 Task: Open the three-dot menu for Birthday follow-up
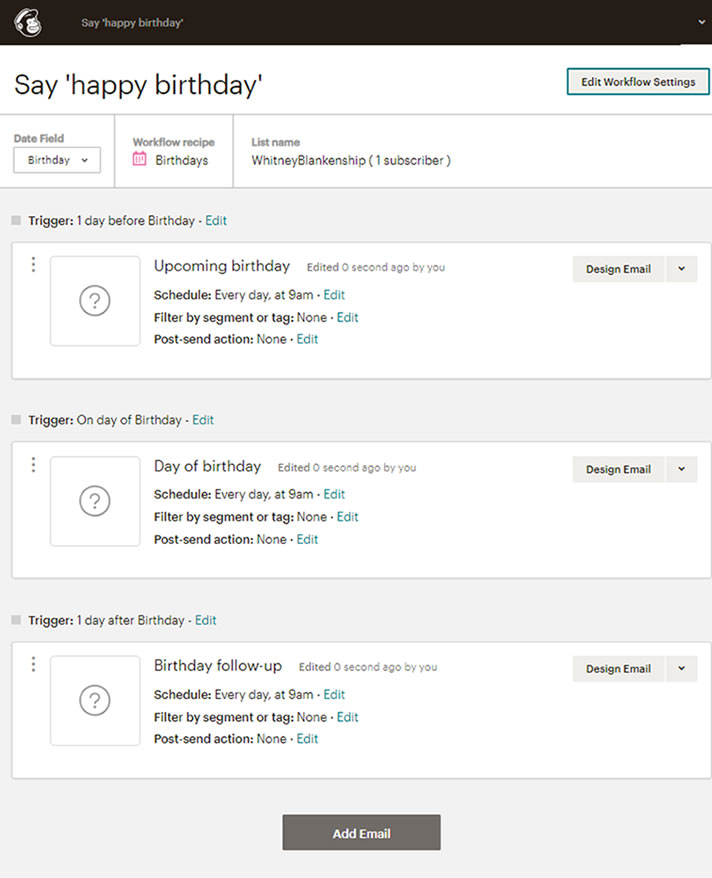coord(33,665)
